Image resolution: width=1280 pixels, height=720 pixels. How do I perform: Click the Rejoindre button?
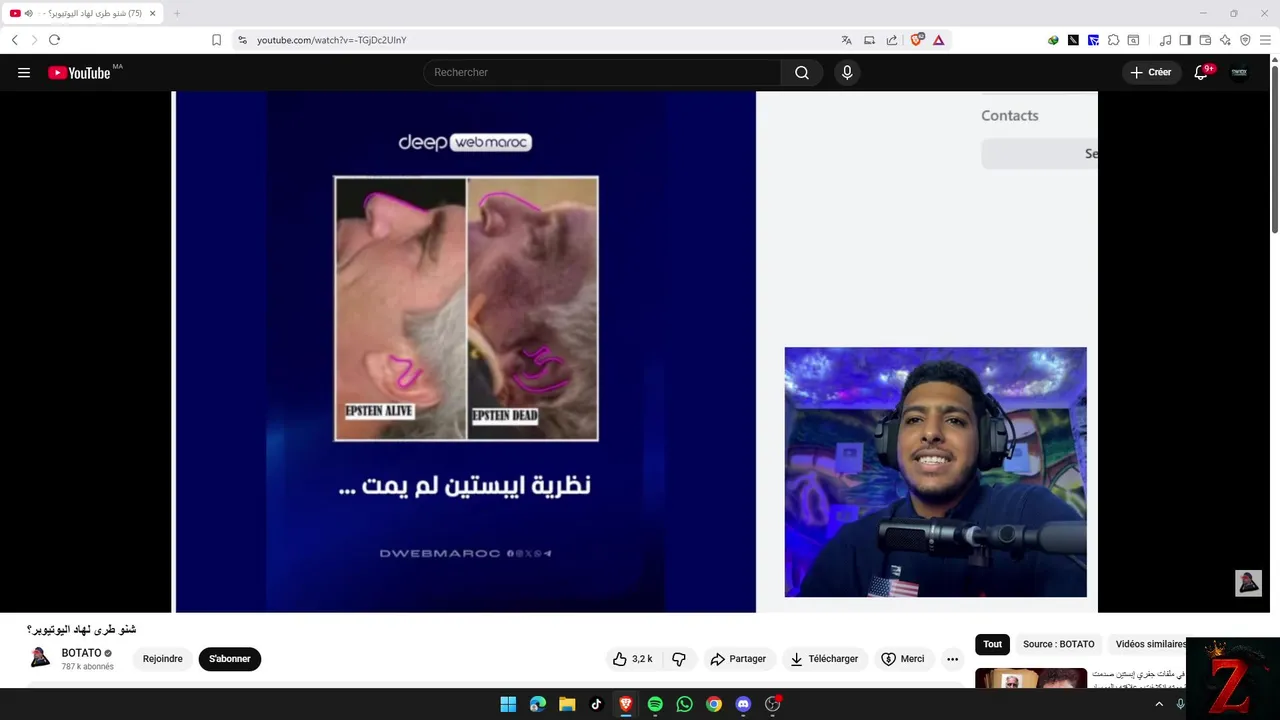[162, 659]
